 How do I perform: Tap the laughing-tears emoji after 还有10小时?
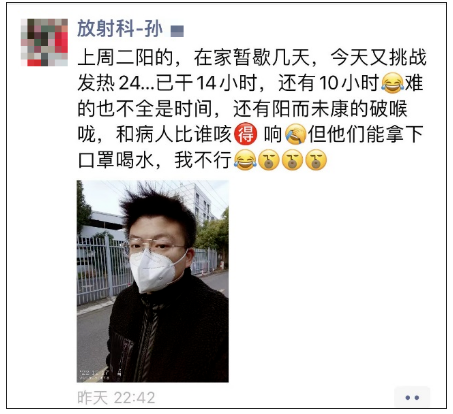(392, 83)
